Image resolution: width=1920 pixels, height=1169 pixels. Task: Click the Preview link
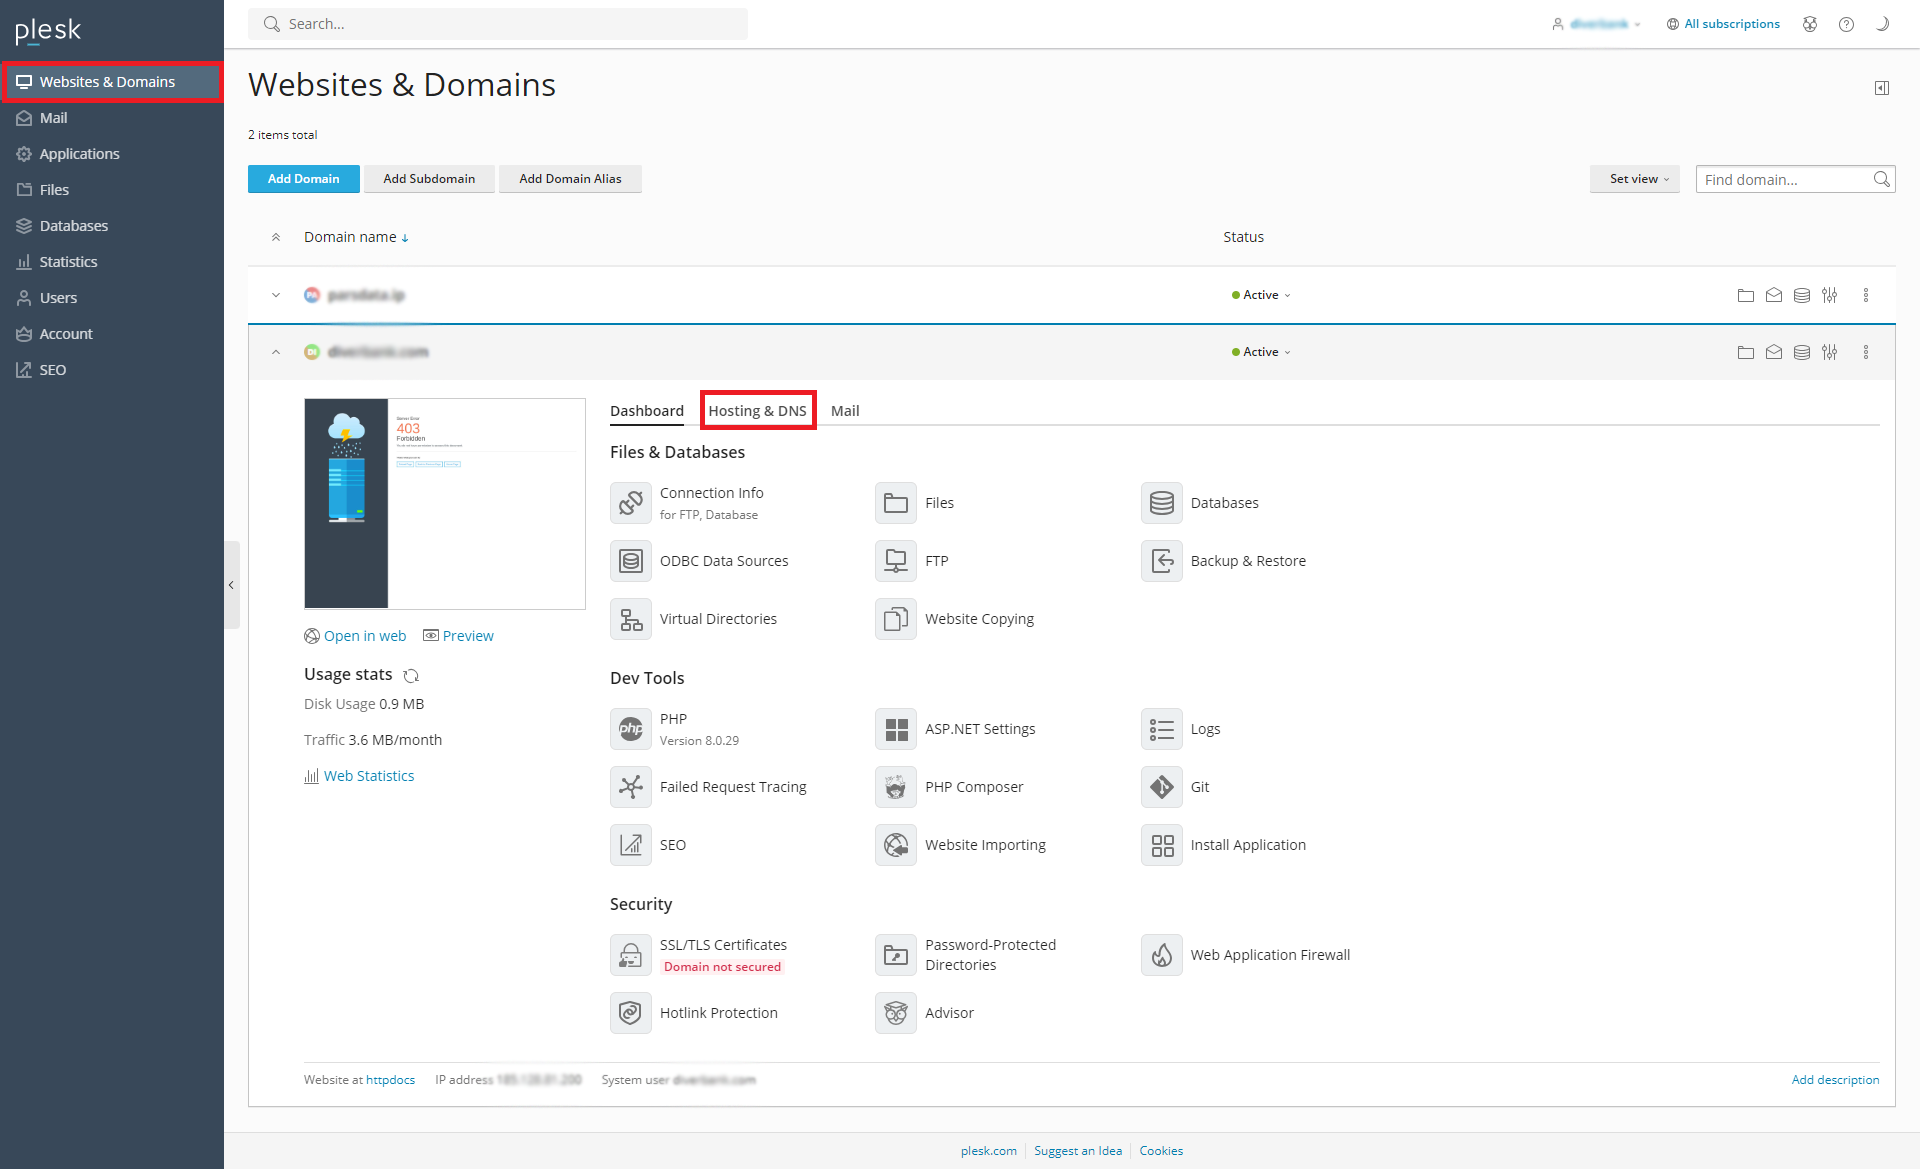tap(458, 636)
